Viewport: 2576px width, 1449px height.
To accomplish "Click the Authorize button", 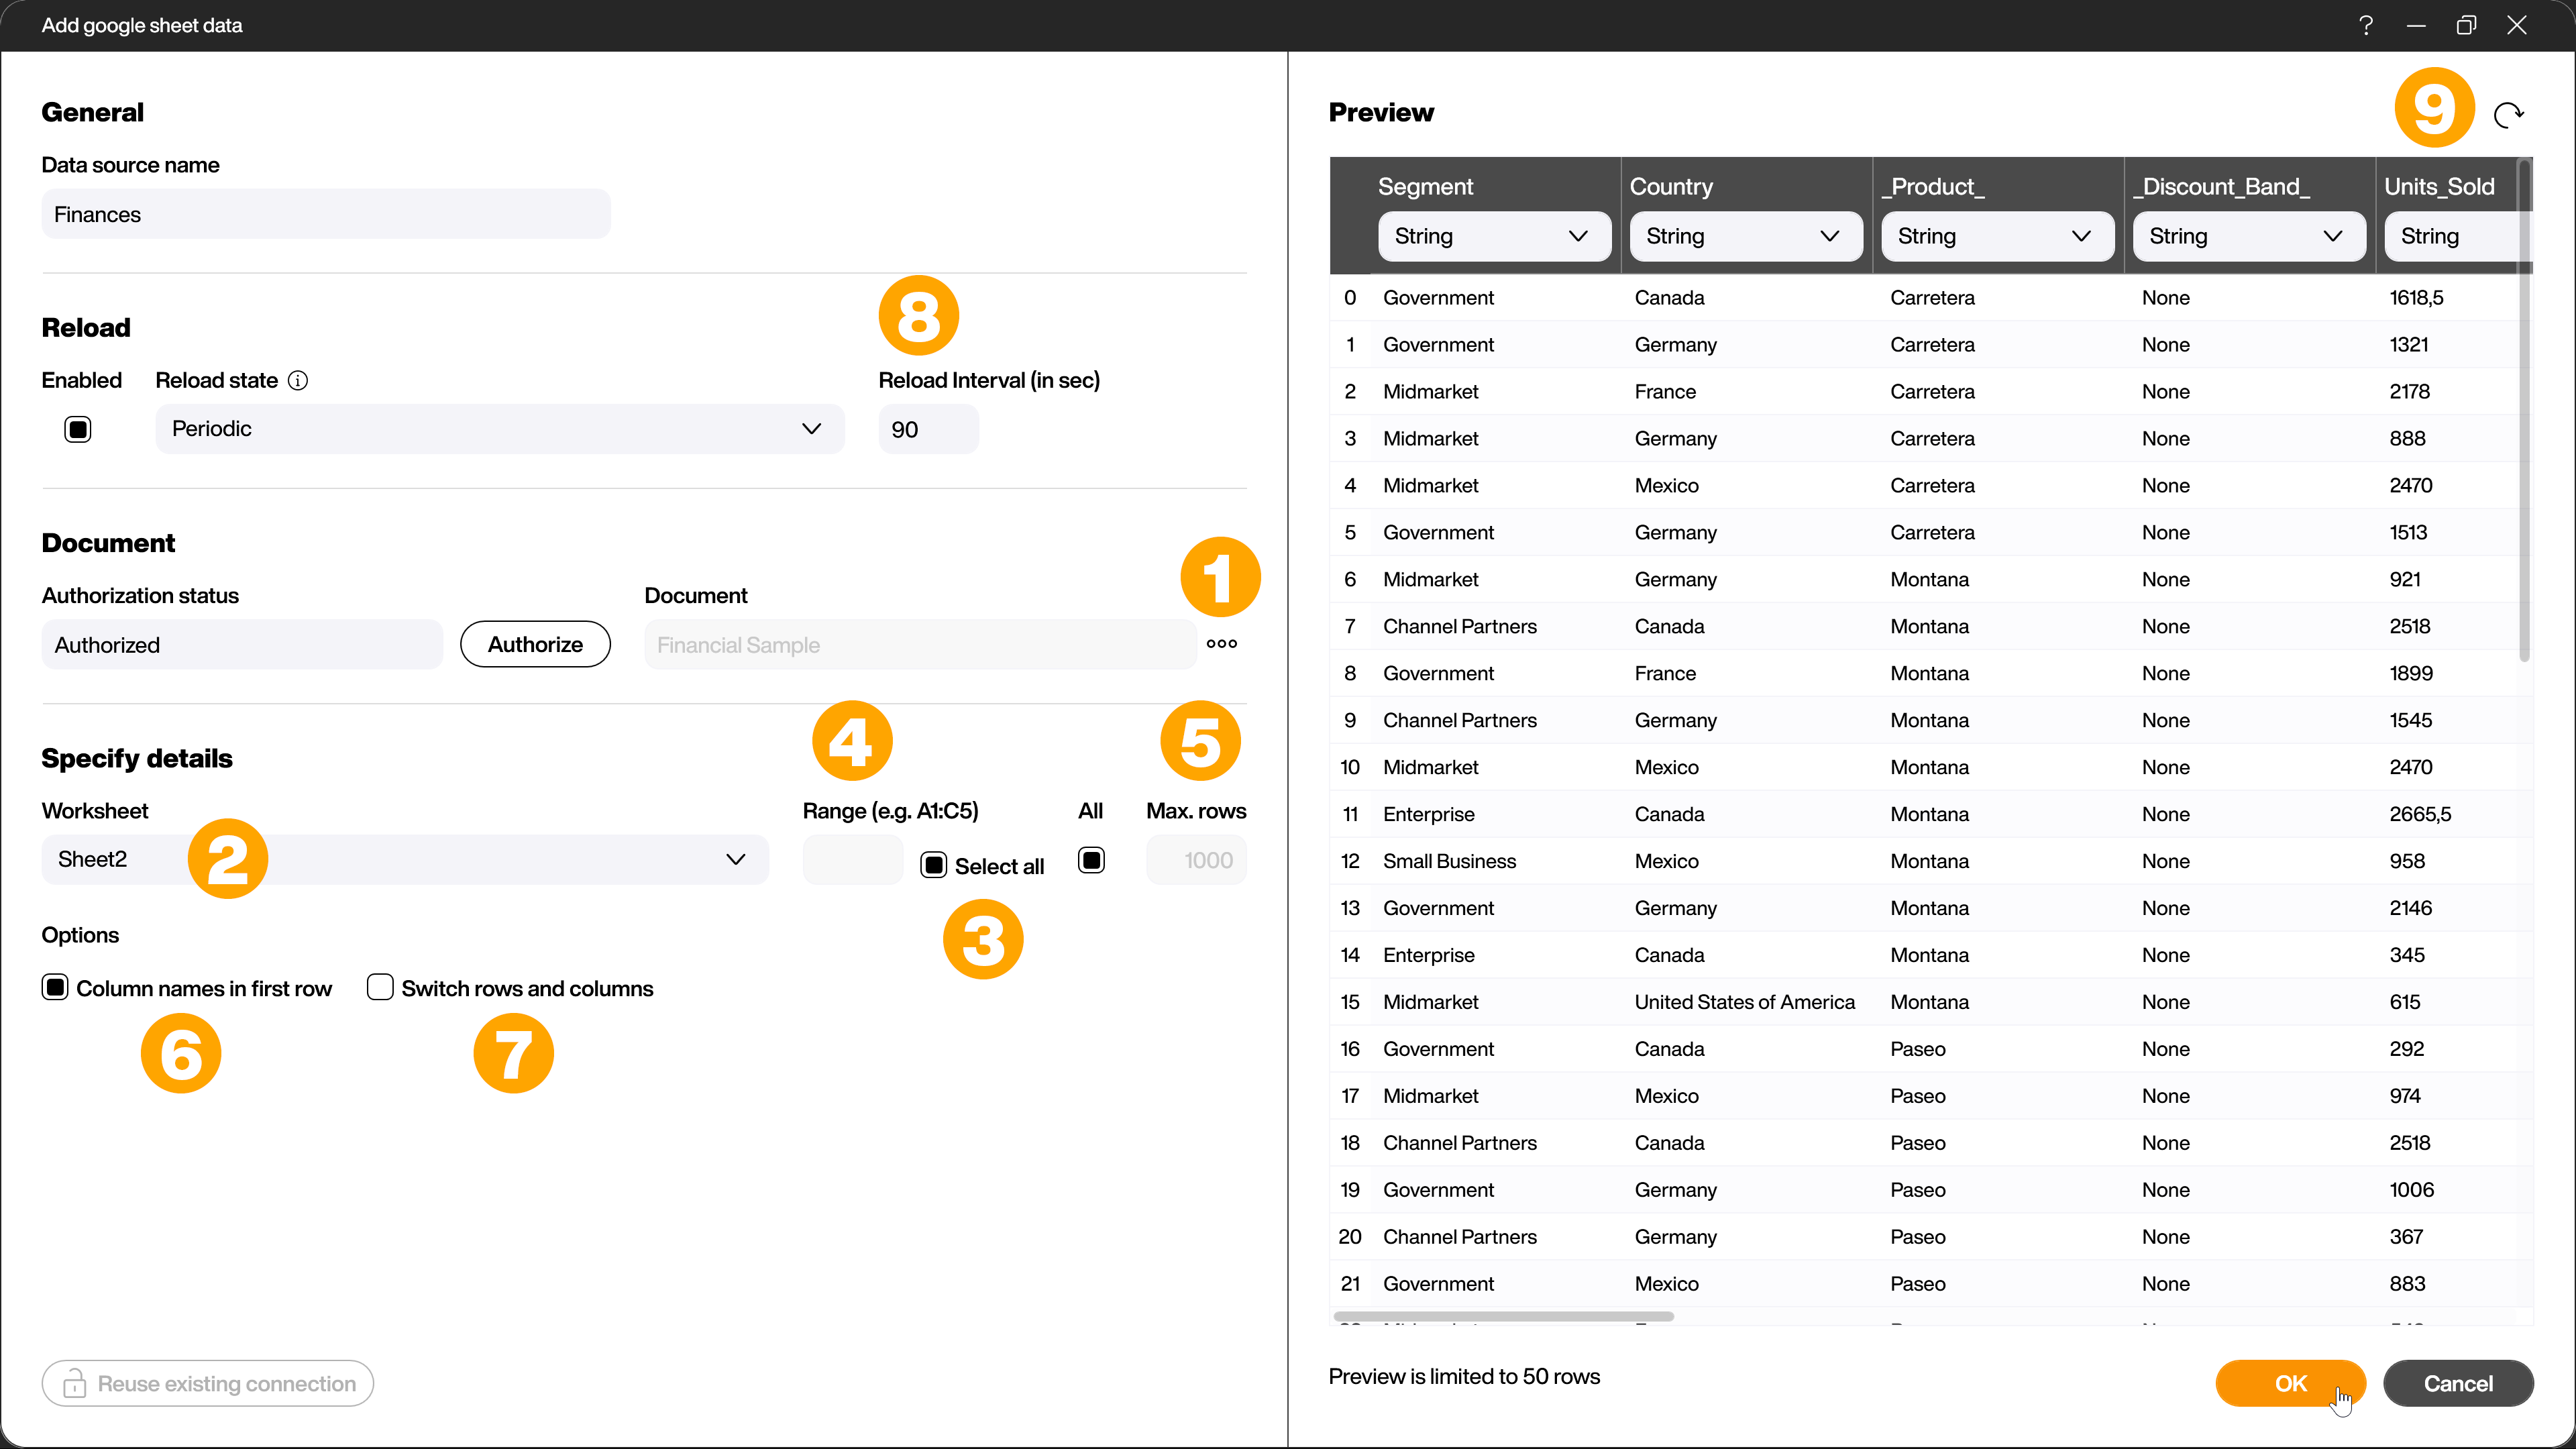I will point(535,645).
